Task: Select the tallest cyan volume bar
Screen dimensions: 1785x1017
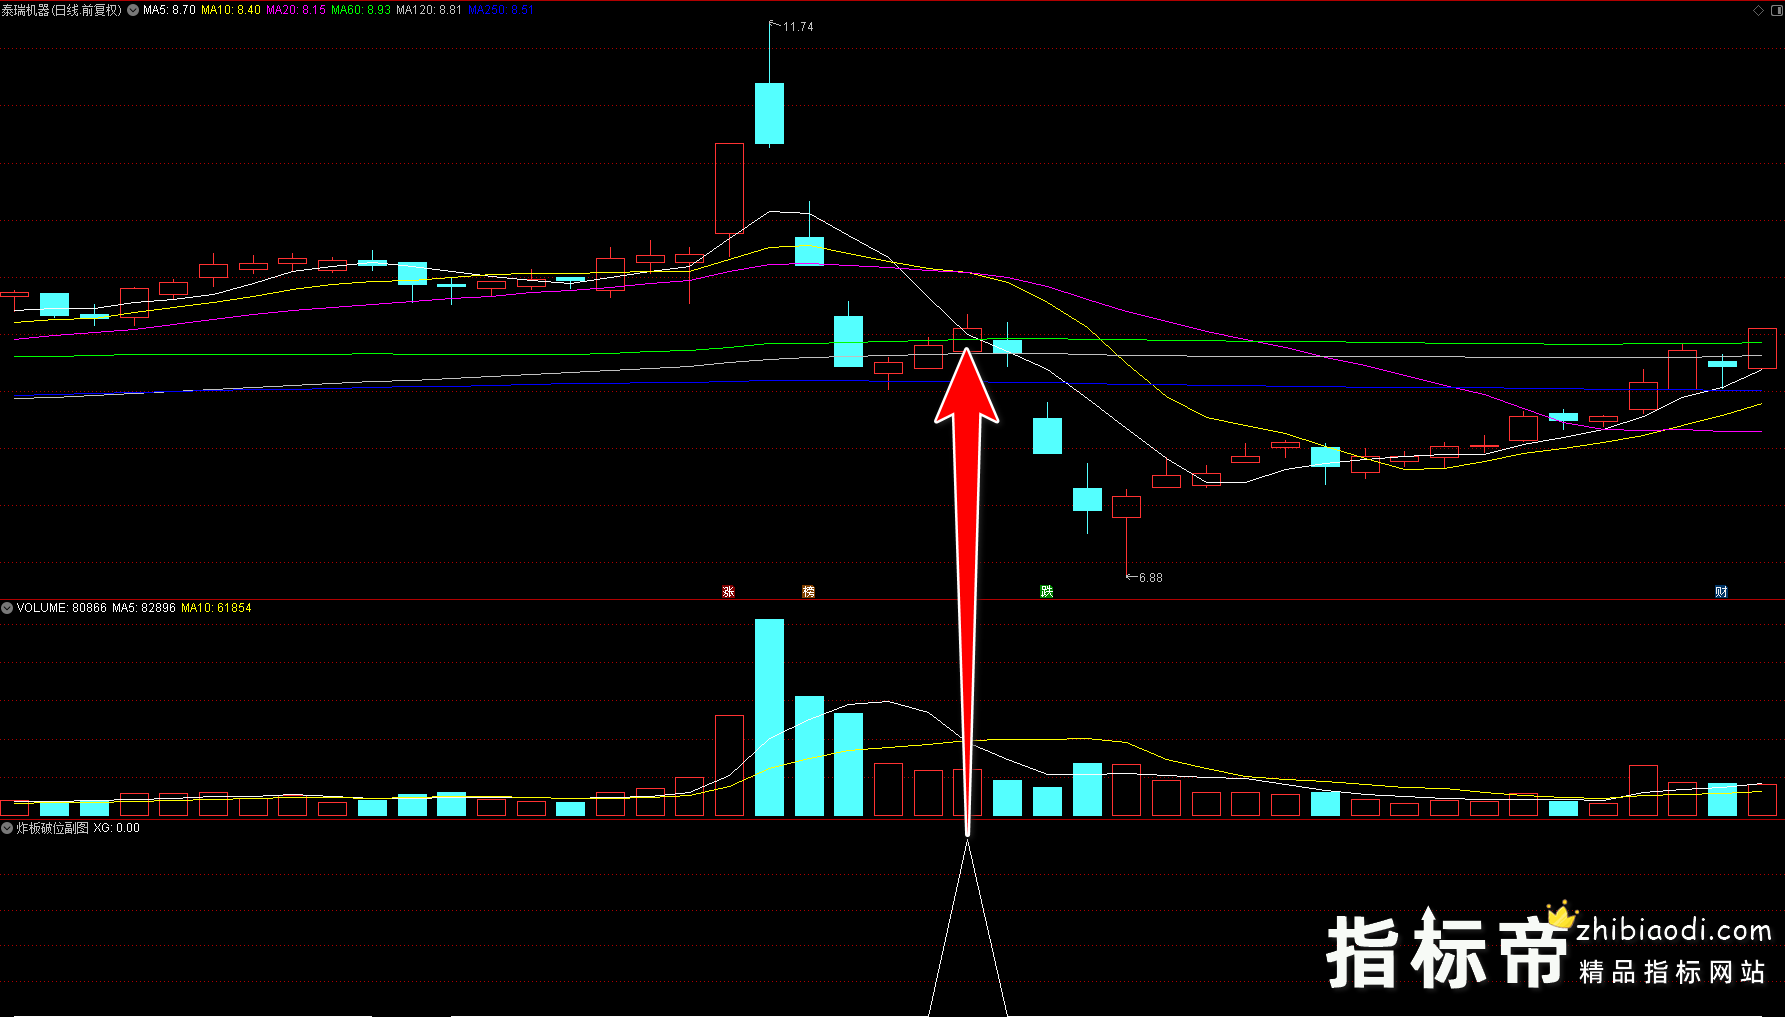Action: click(x=769, y=717)
